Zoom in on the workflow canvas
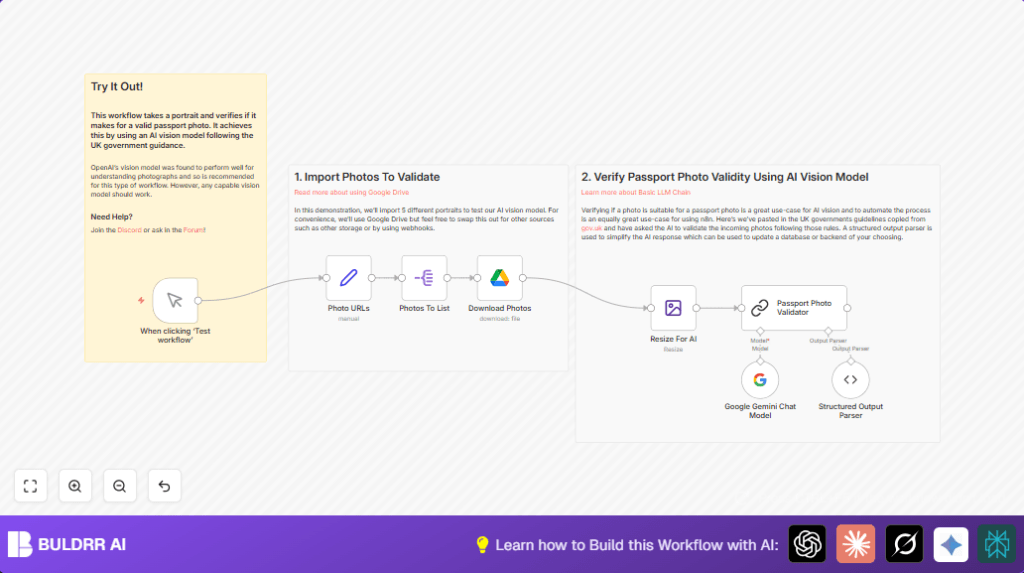This screenshot has width=1024, height=573. 75,486
